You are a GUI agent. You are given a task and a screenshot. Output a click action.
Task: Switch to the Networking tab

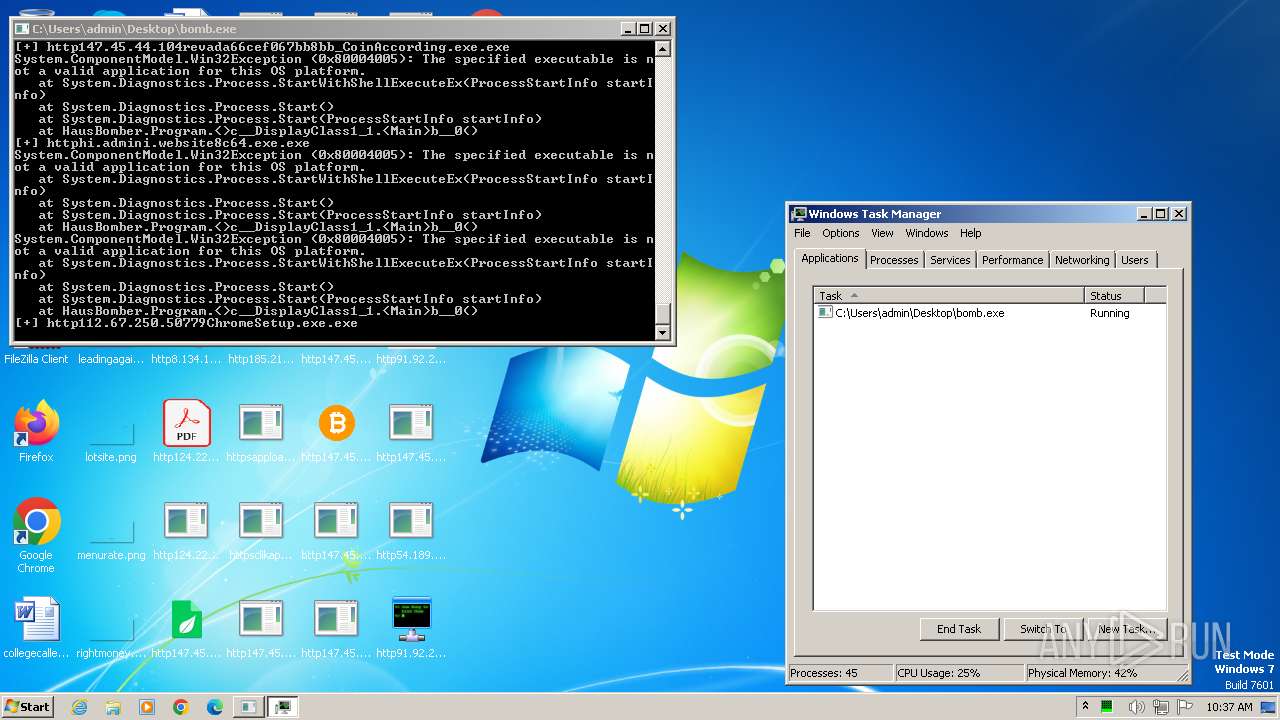1082,260
